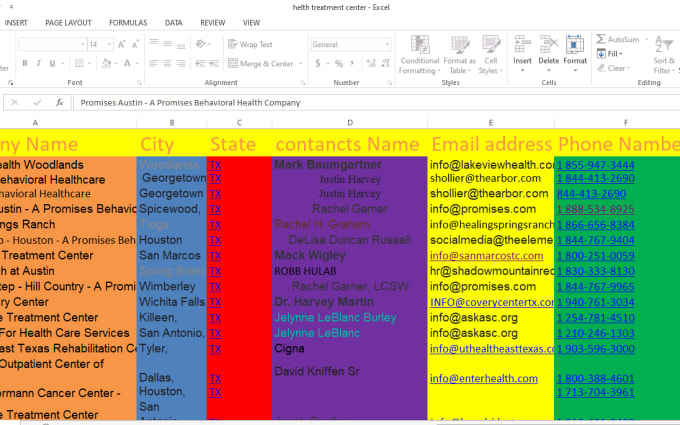680x425 pixels.
Task: Select cell Dr. Harvey Martin
Action: coord(324,302)
